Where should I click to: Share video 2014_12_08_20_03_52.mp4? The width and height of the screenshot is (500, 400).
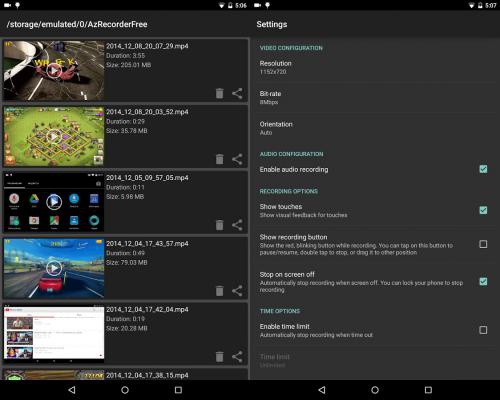tap(237, 159)
